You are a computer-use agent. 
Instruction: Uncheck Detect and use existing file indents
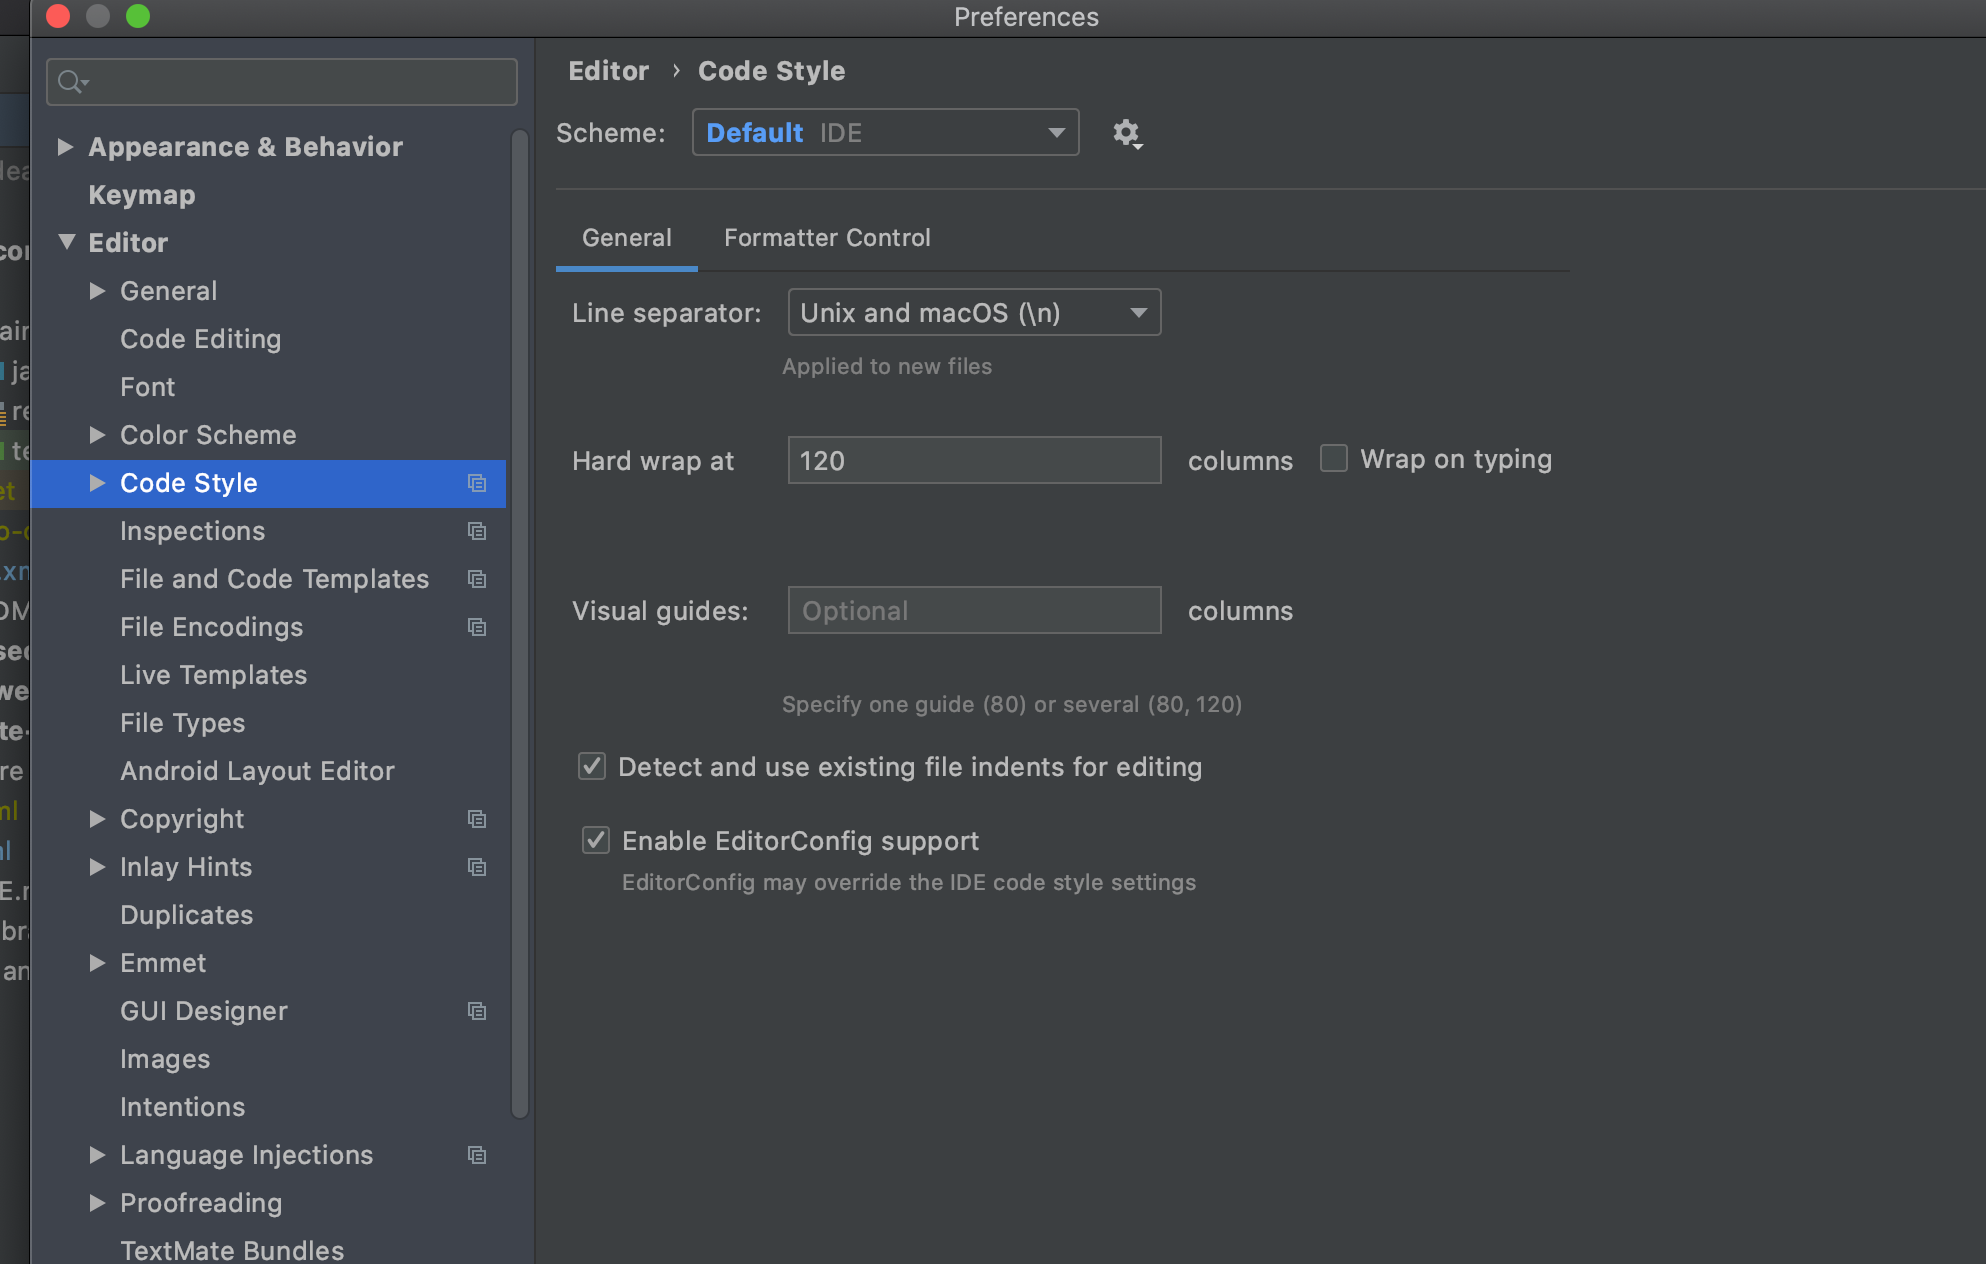[592, 767]
